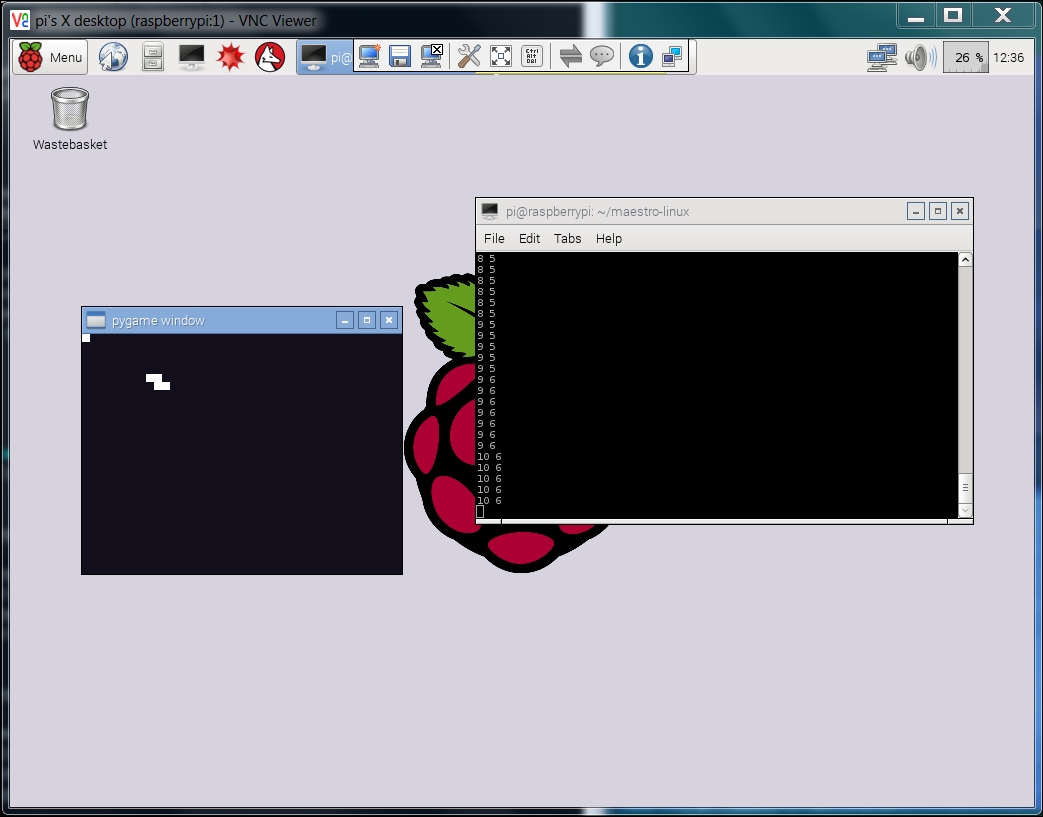Click VNC close connection icon

(x=432, y=57)
